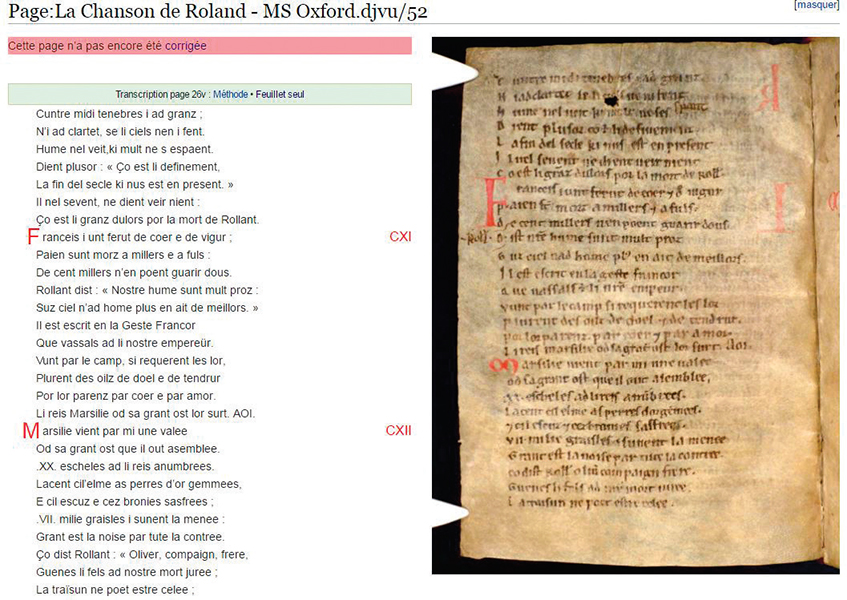Click the line 'De cent millers n'en poent guarir'

pyautogui.click(x=133, y=273)
